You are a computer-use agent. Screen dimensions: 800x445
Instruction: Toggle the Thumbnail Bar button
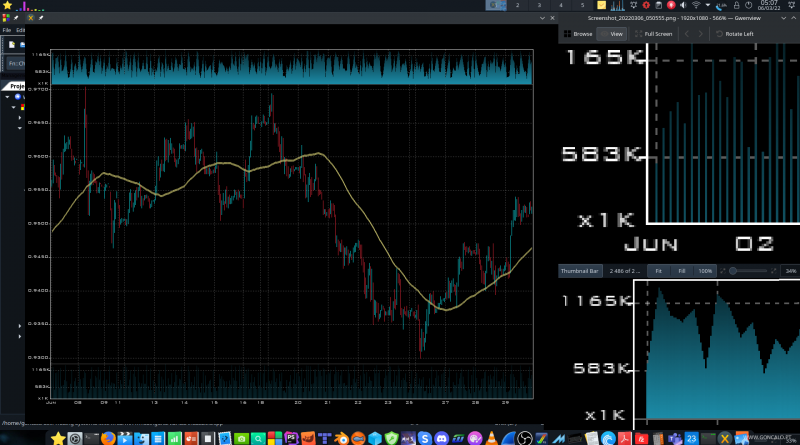[579, 271]
